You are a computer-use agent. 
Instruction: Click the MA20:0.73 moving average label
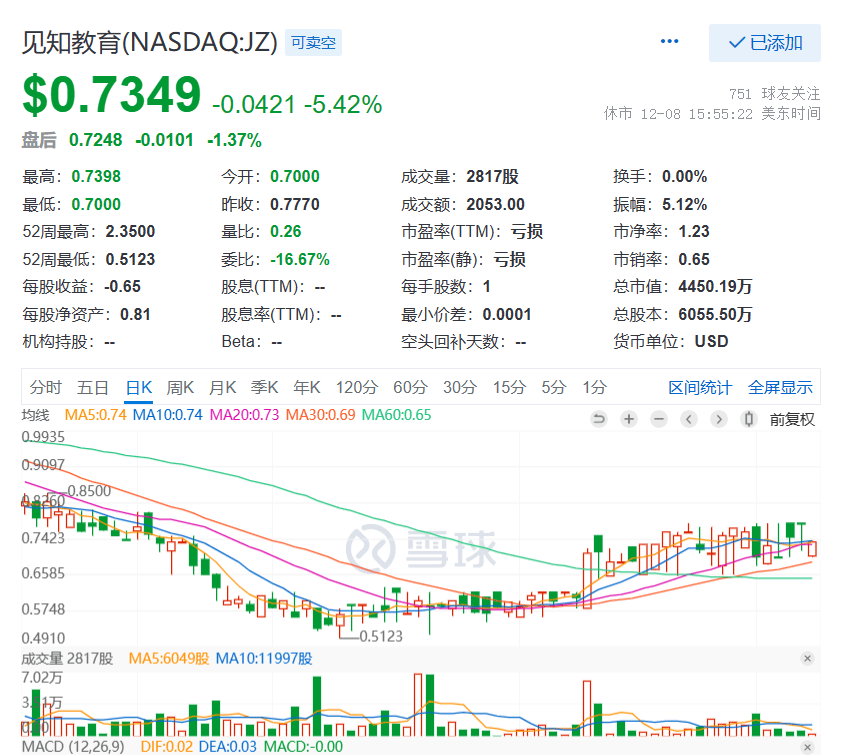[x=245, y=415]
